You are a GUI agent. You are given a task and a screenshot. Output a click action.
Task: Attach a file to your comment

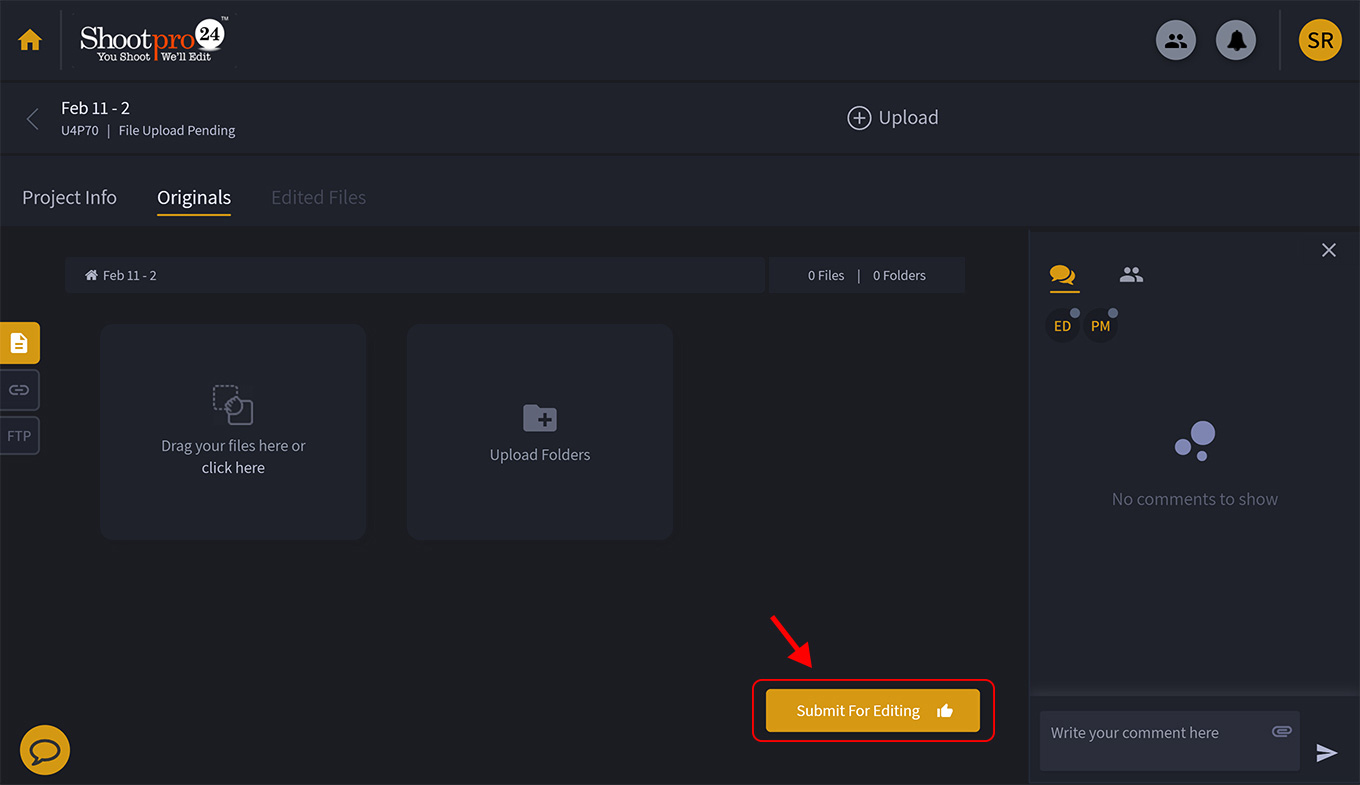[1282, 731]
